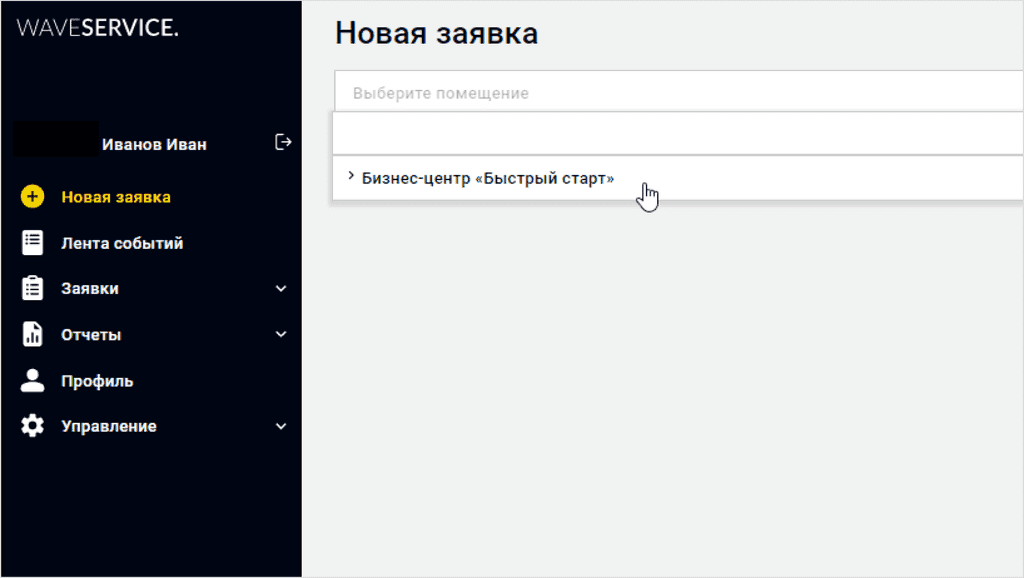Image resolution: width=1024 pixels, height=578 pixels.
Task: Select Бизнес-центр «Быстрый старт» in the list
Action: (x=488, y=178)
